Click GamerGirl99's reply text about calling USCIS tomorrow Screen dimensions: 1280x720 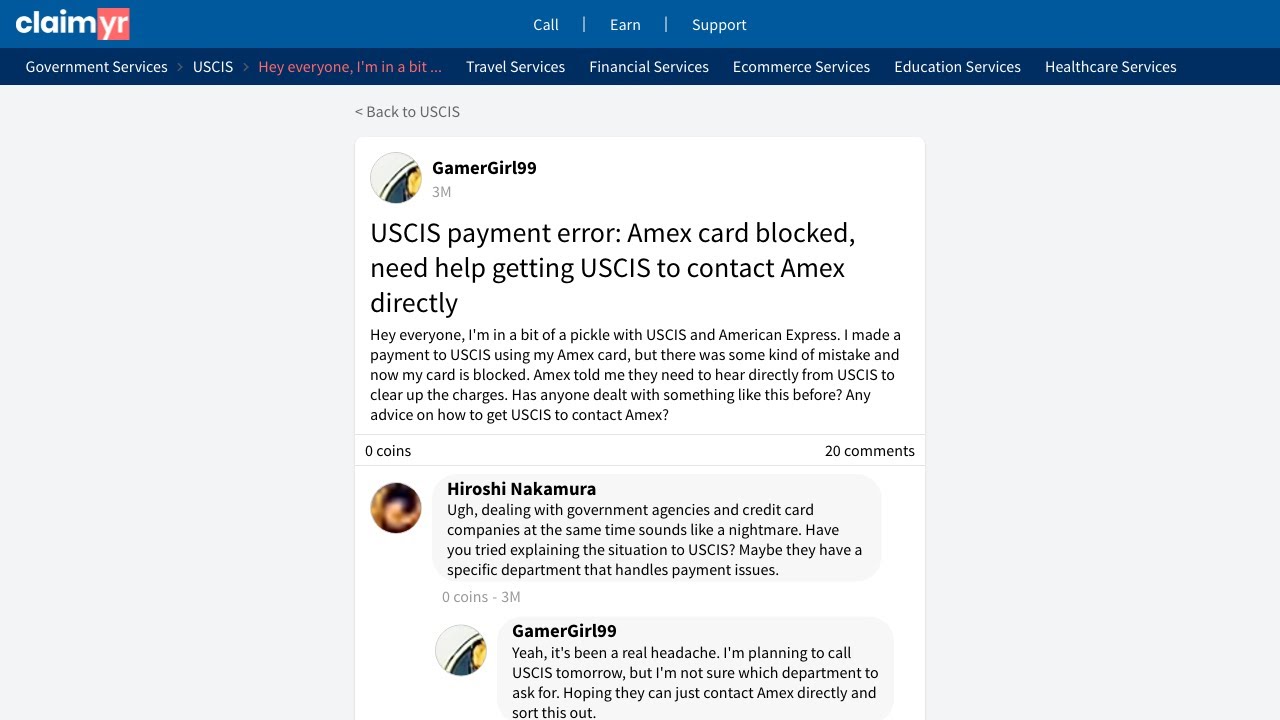(x=695, y=682)
